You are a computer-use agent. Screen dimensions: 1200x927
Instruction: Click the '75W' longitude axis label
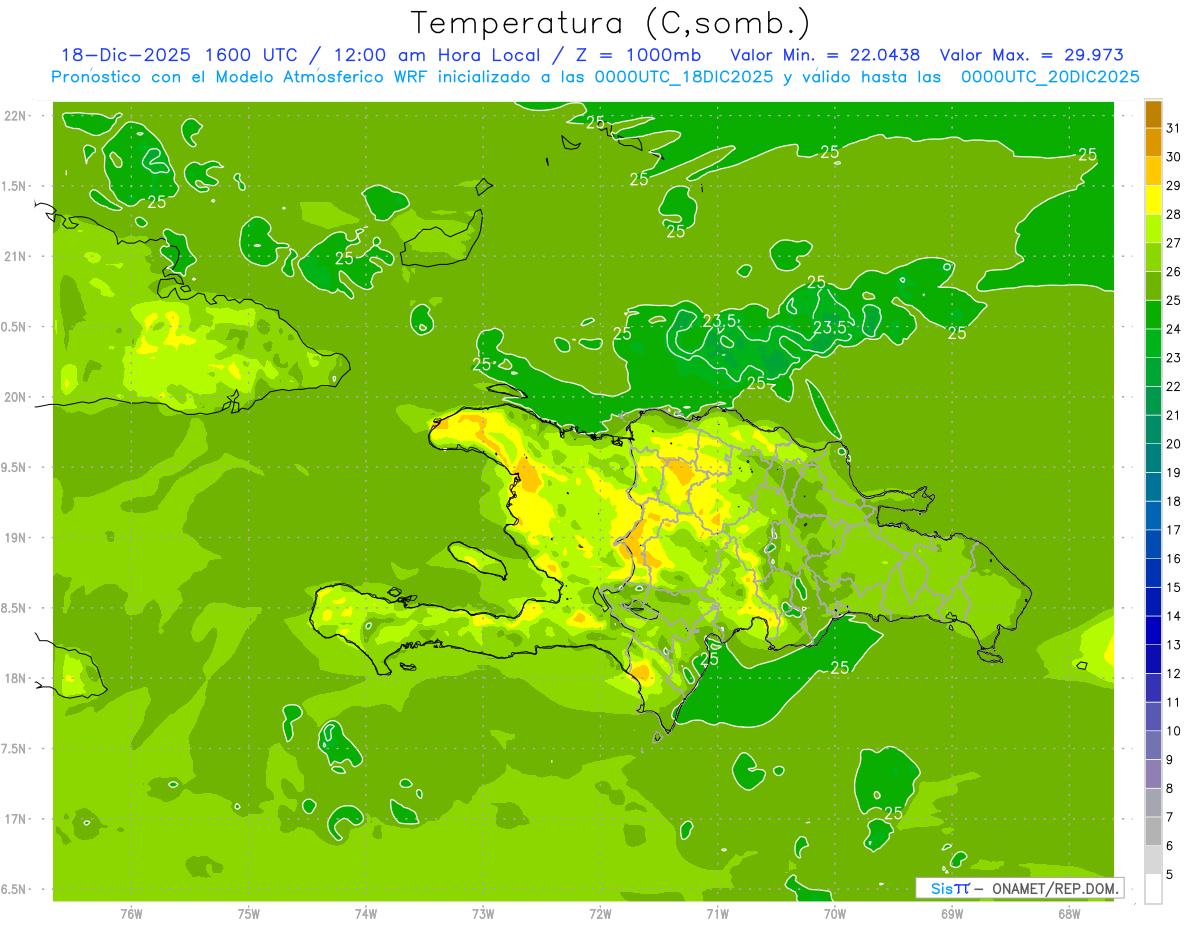pos(249,913)
